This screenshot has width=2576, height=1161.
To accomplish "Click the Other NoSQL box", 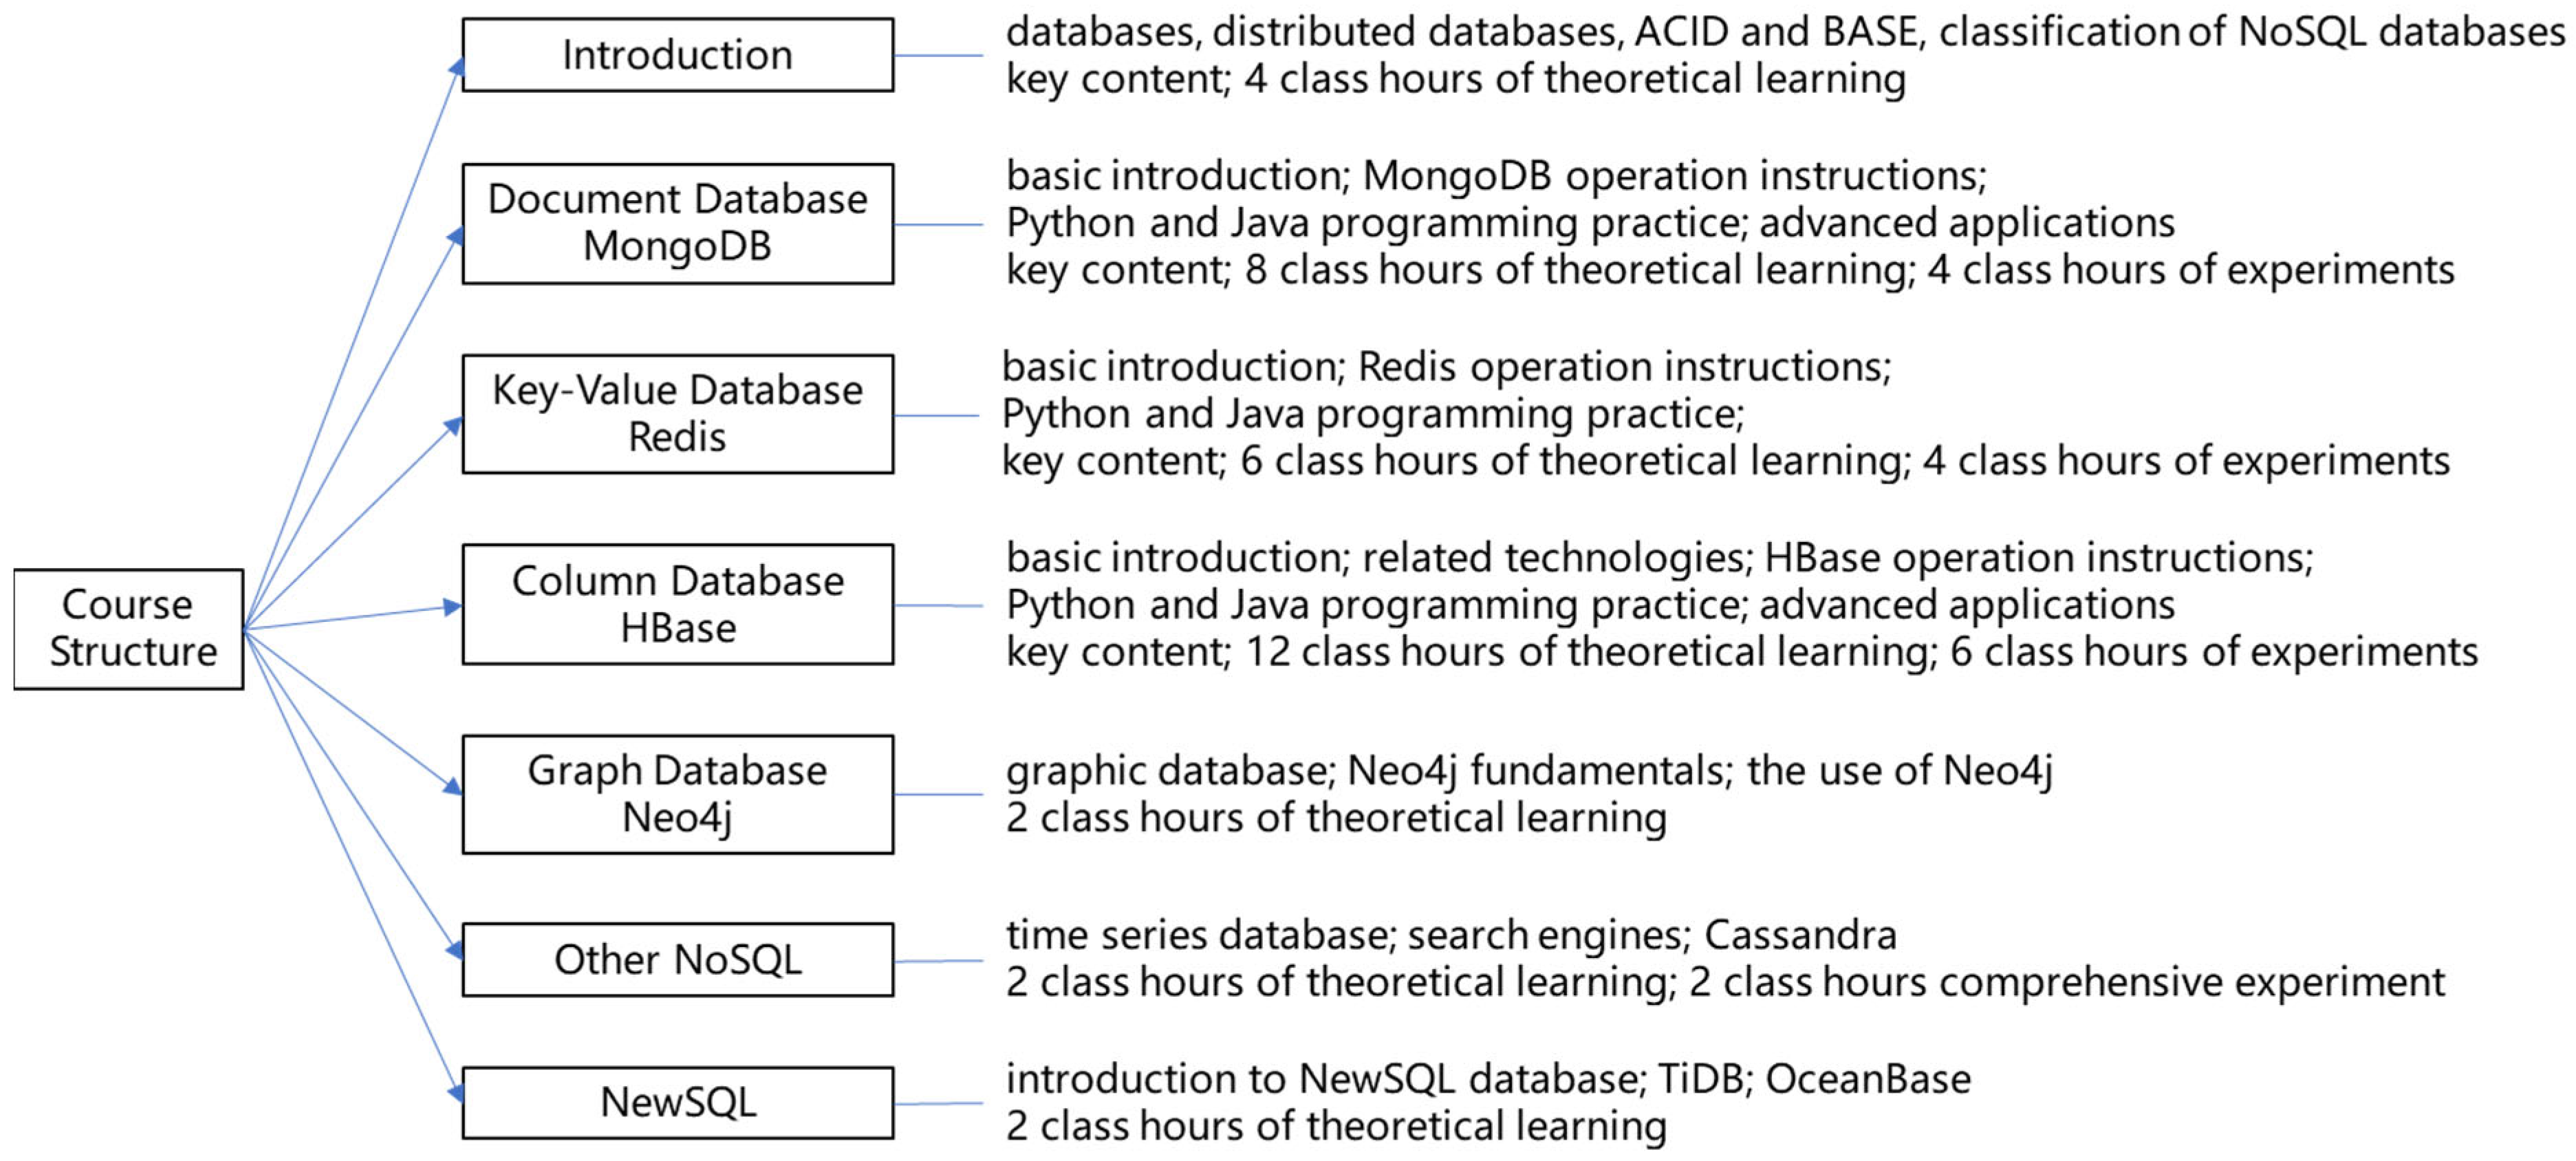I will (x=677, y=959).
